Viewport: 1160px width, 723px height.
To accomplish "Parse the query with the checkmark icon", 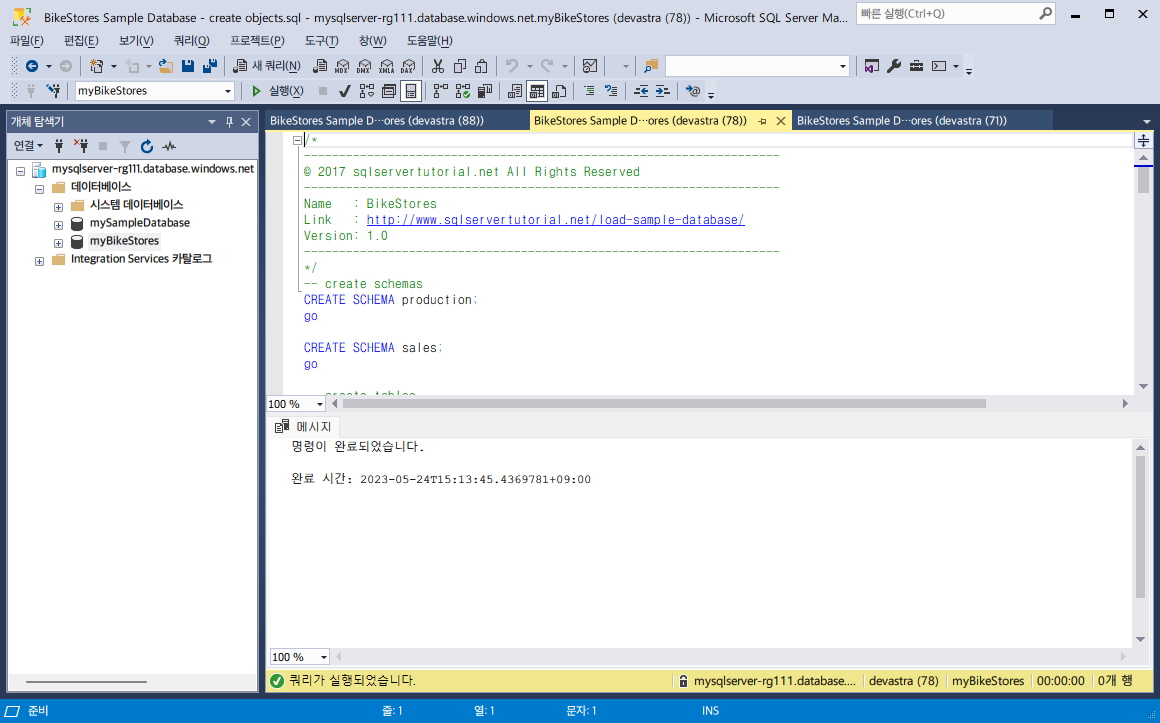I will (345, 91).
